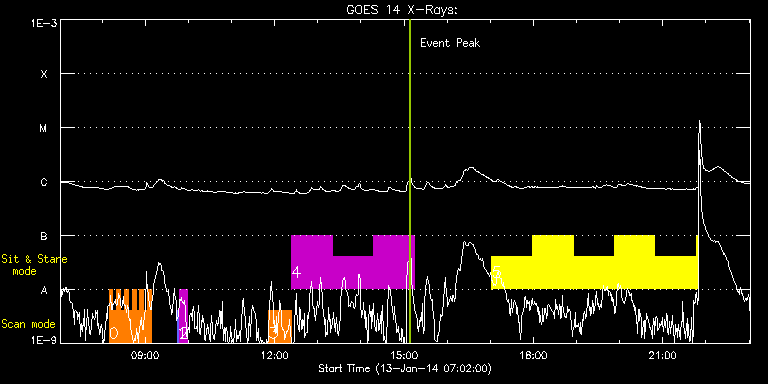Click the Event Peak text label

tap(450, 43)
